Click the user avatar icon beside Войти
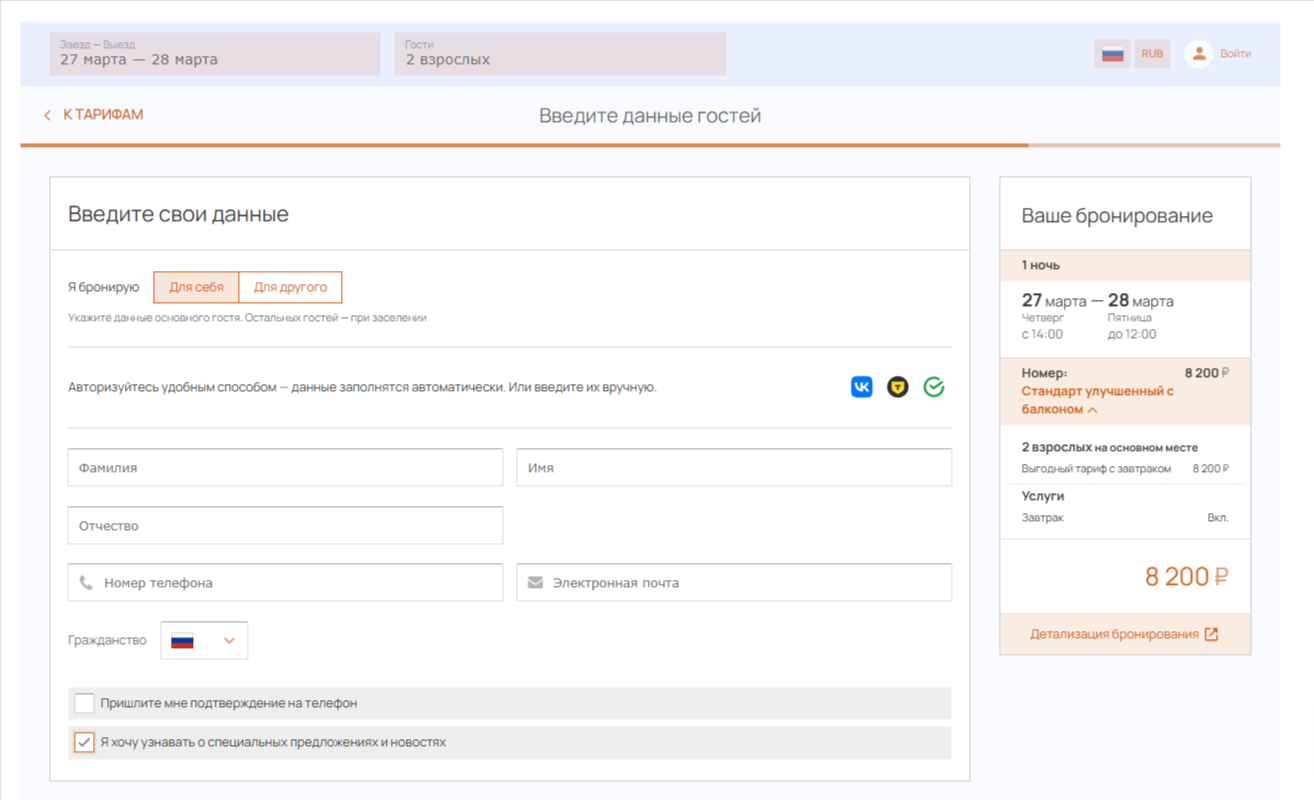This screenshot has height=800, width=1314. coord(1198,54)
